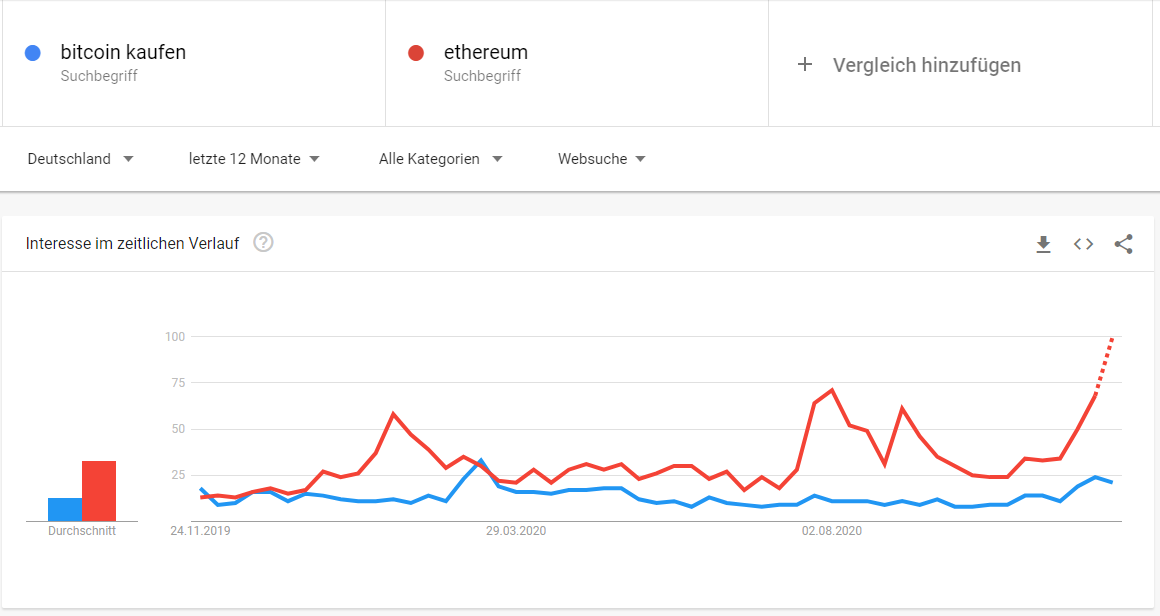Click the plus icon to add comparison

click(x=805, y=65)
